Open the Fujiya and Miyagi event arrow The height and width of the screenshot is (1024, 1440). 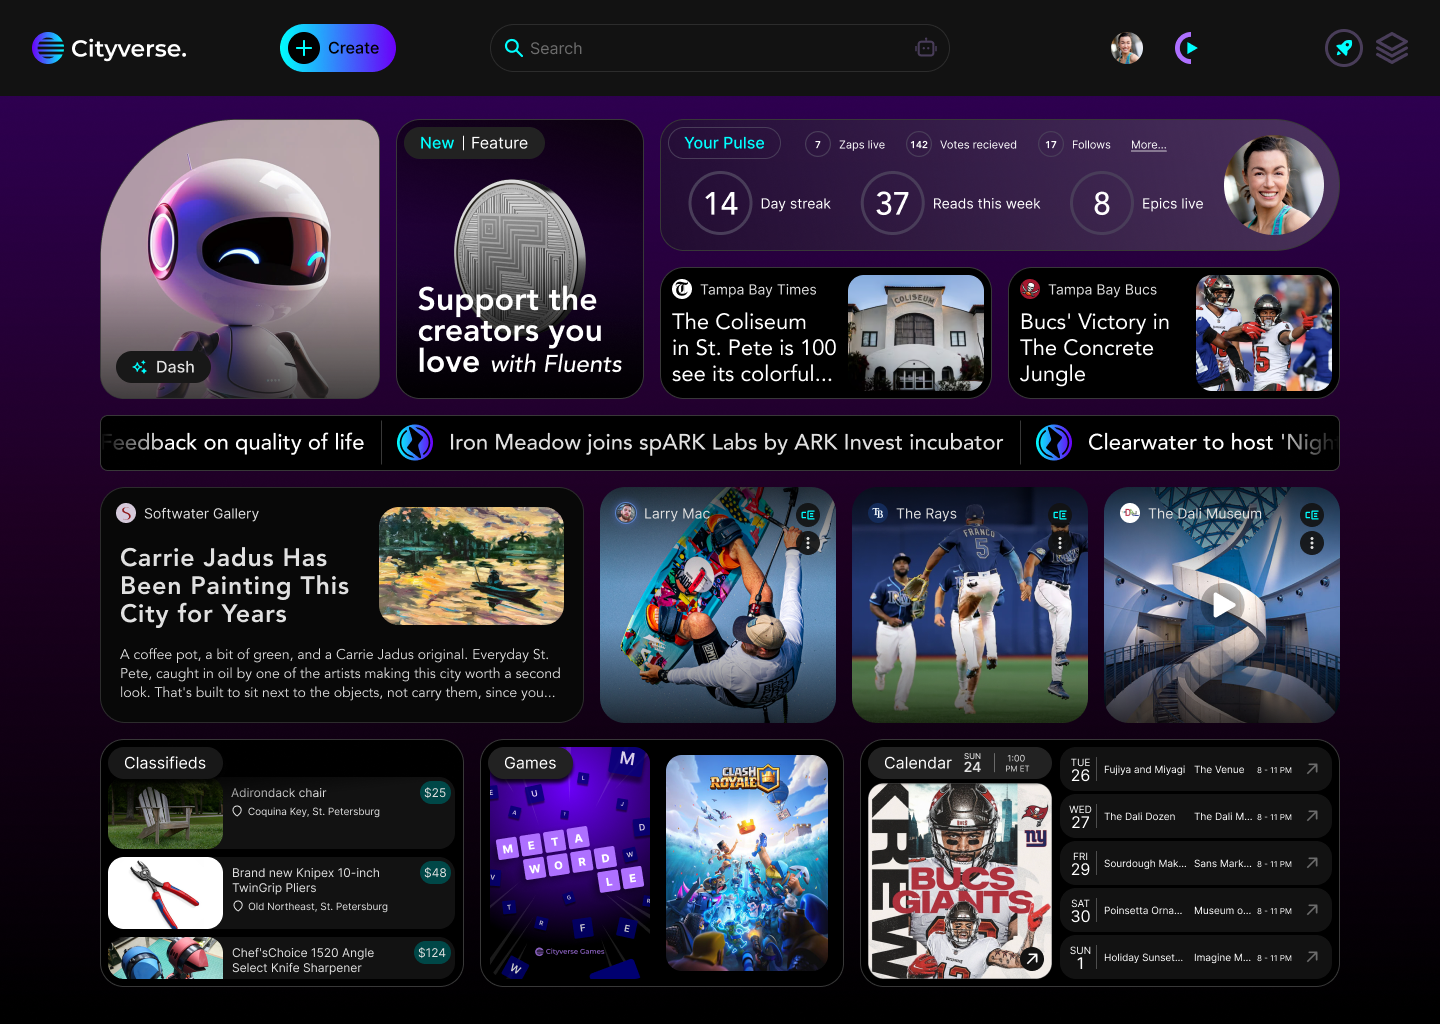click(1312, 769)
